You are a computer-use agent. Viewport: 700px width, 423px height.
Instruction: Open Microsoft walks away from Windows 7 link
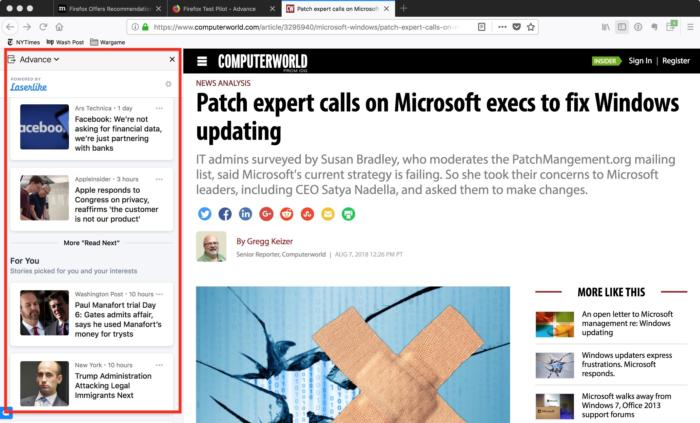coord(626,406)
